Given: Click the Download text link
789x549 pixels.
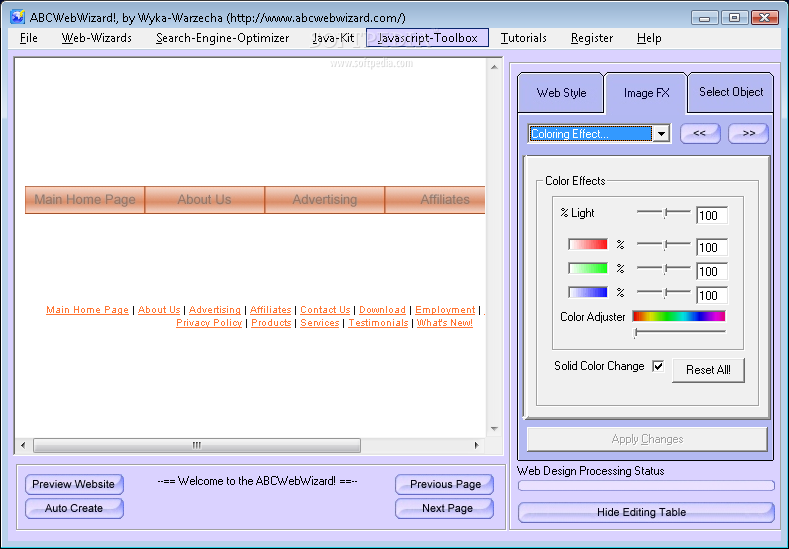Looking at the screenshot, I should point(382,309).
